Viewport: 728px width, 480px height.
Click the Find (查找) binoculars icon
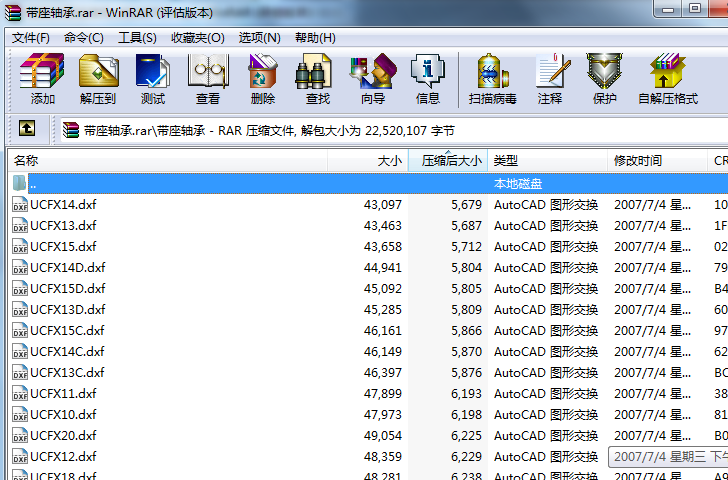[x=314, y=71]
